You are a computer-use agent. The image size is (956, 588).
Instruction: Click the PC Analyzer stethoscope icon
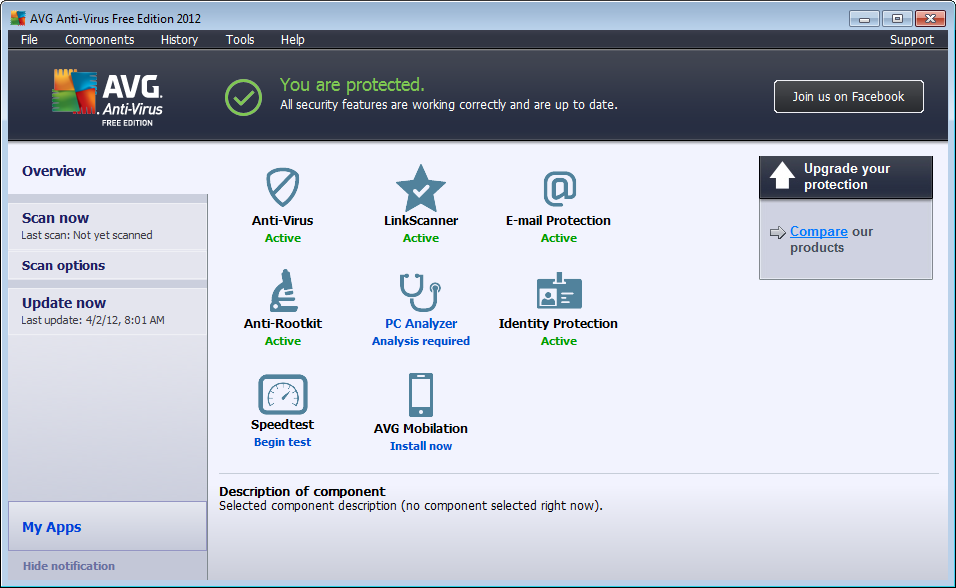tap(420, 291)
